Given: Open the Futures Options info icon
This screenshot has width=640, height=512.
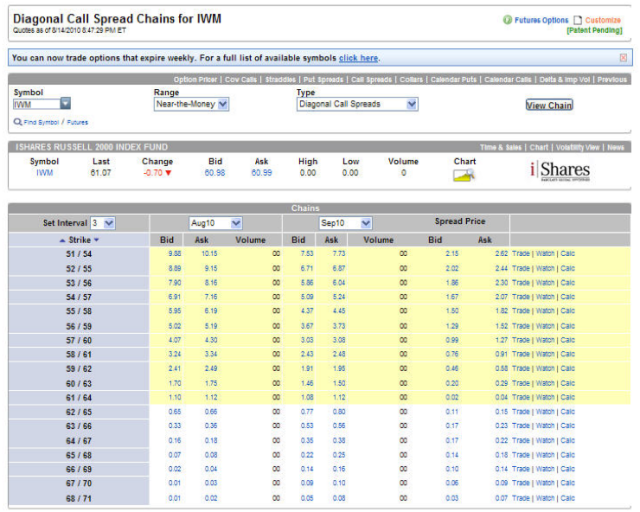Looking at the screenshot, I should tap(507, 20).
